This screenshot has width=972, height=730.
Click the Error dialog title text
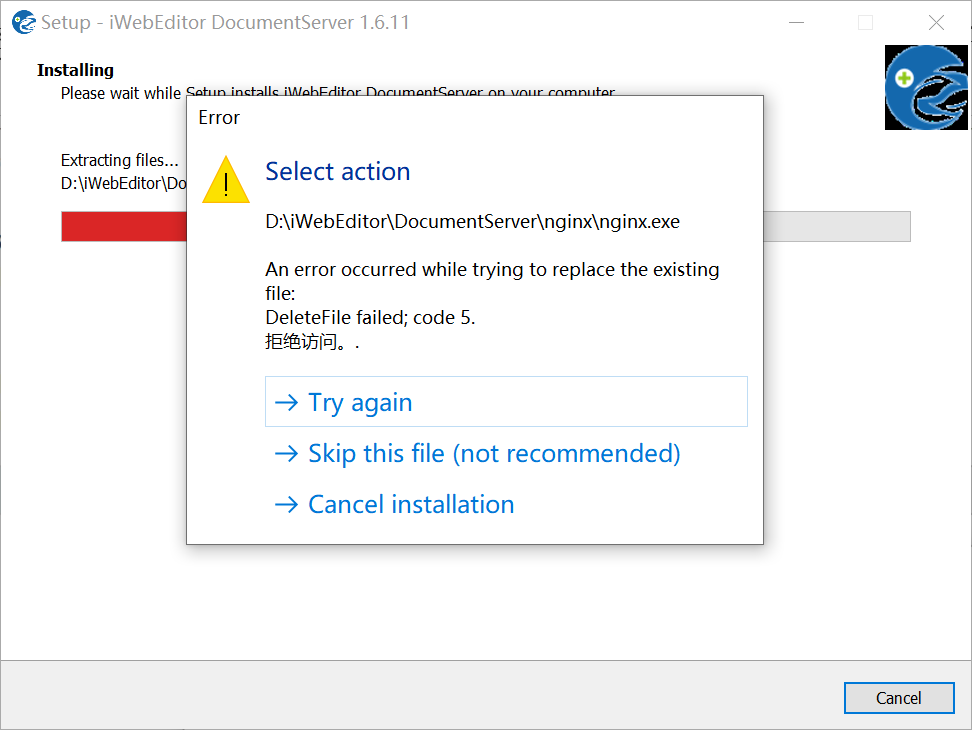[219, 118]
